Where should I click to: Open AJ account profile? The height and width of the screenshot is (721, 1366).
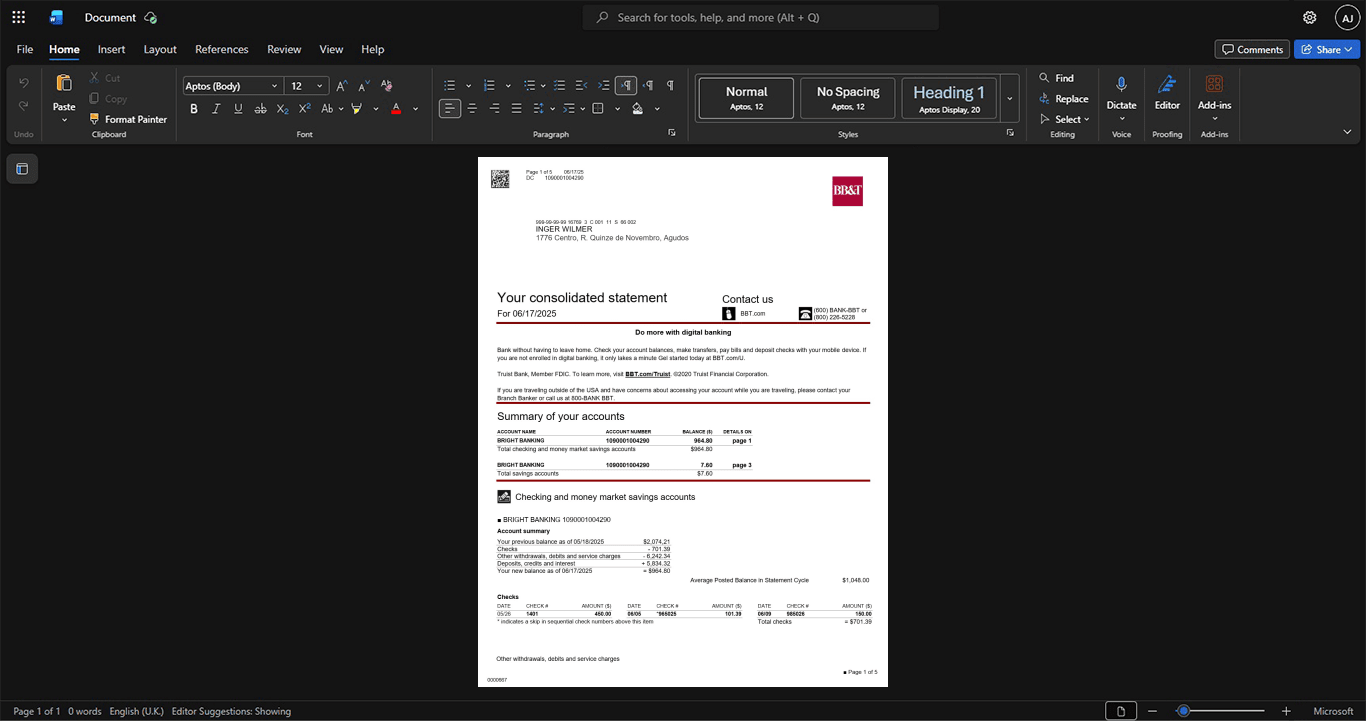click(1348, 17)
